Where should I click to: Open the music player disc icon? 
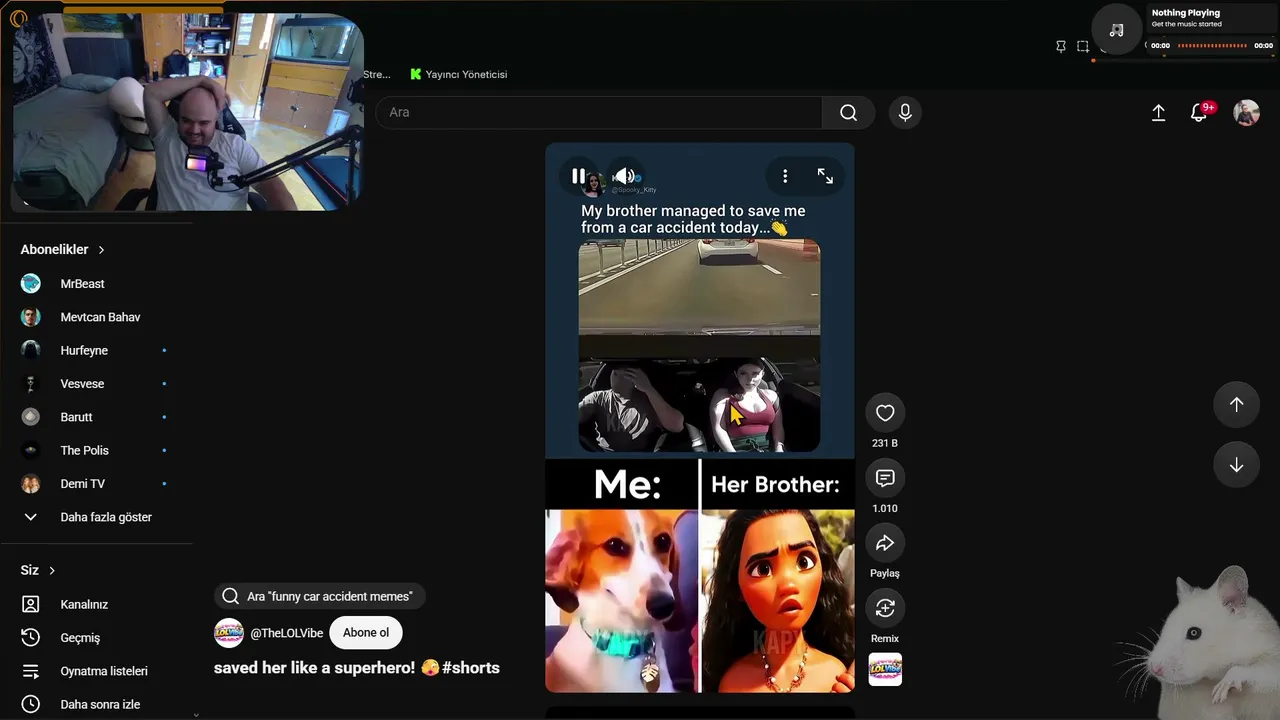(x=1116, y=30)
